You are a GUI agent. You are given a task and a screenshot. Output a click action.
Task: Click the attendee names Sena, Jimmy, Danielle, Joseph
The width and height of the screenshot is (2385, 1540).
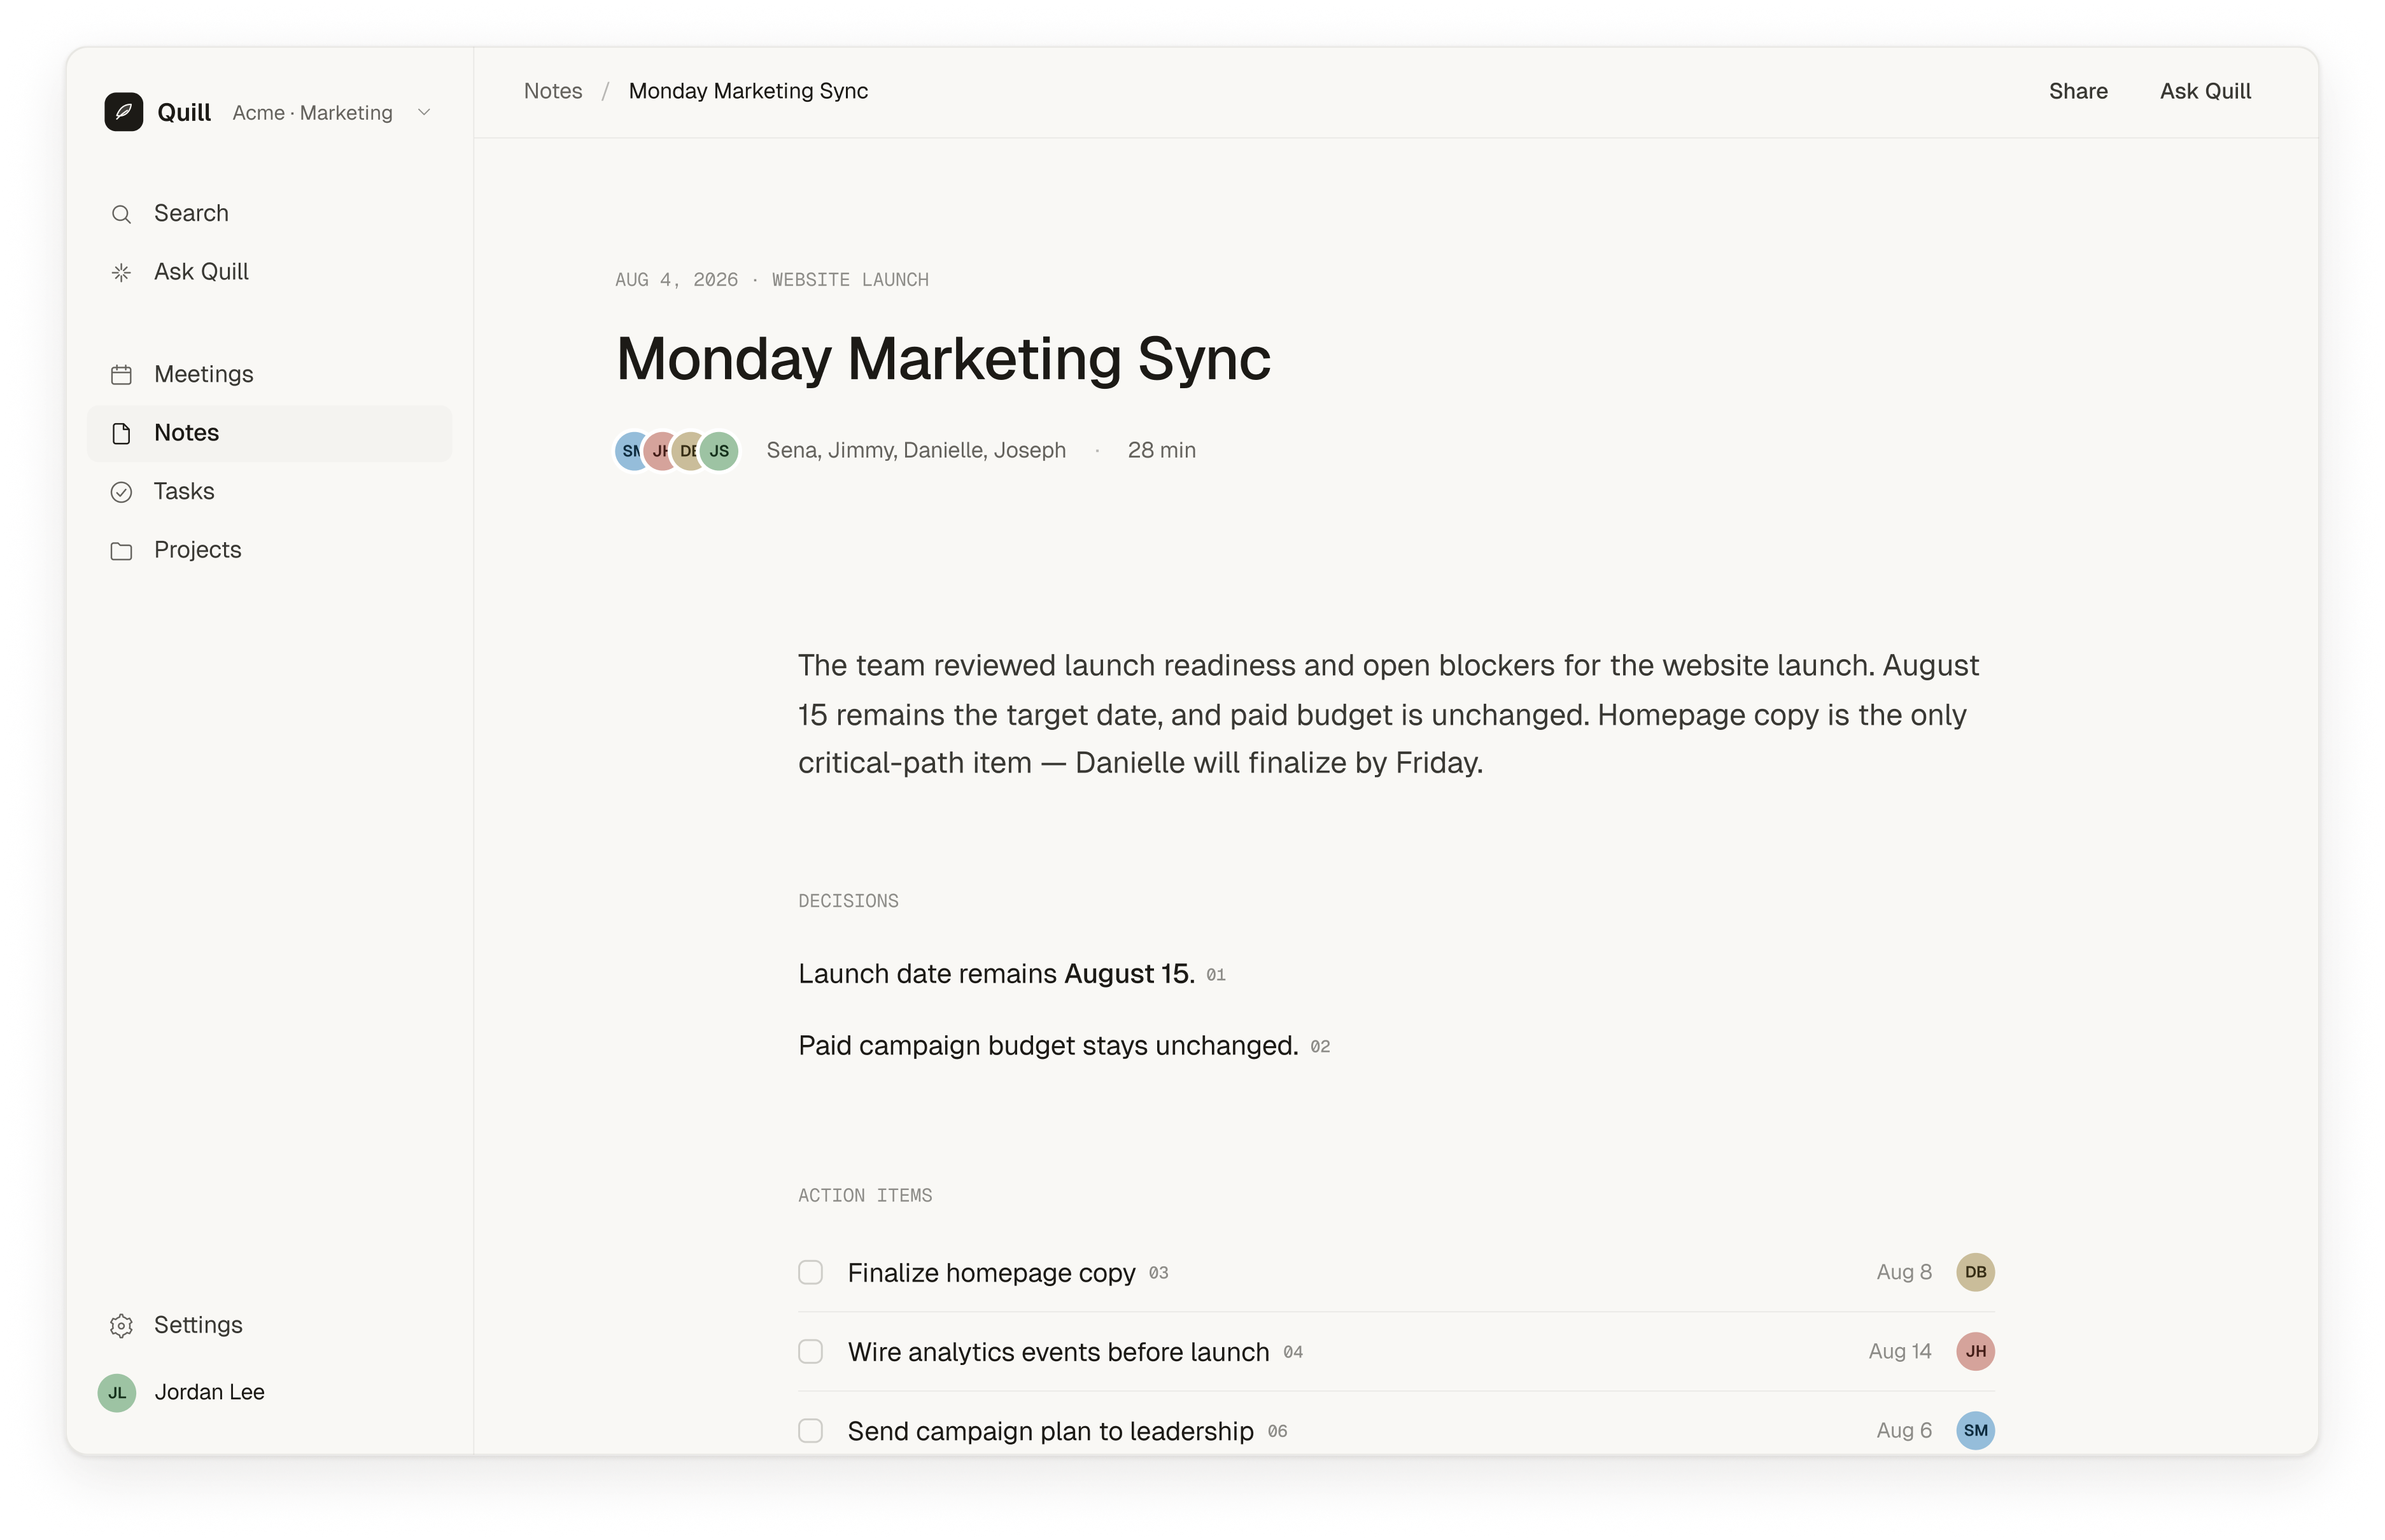tap(916, 451)
